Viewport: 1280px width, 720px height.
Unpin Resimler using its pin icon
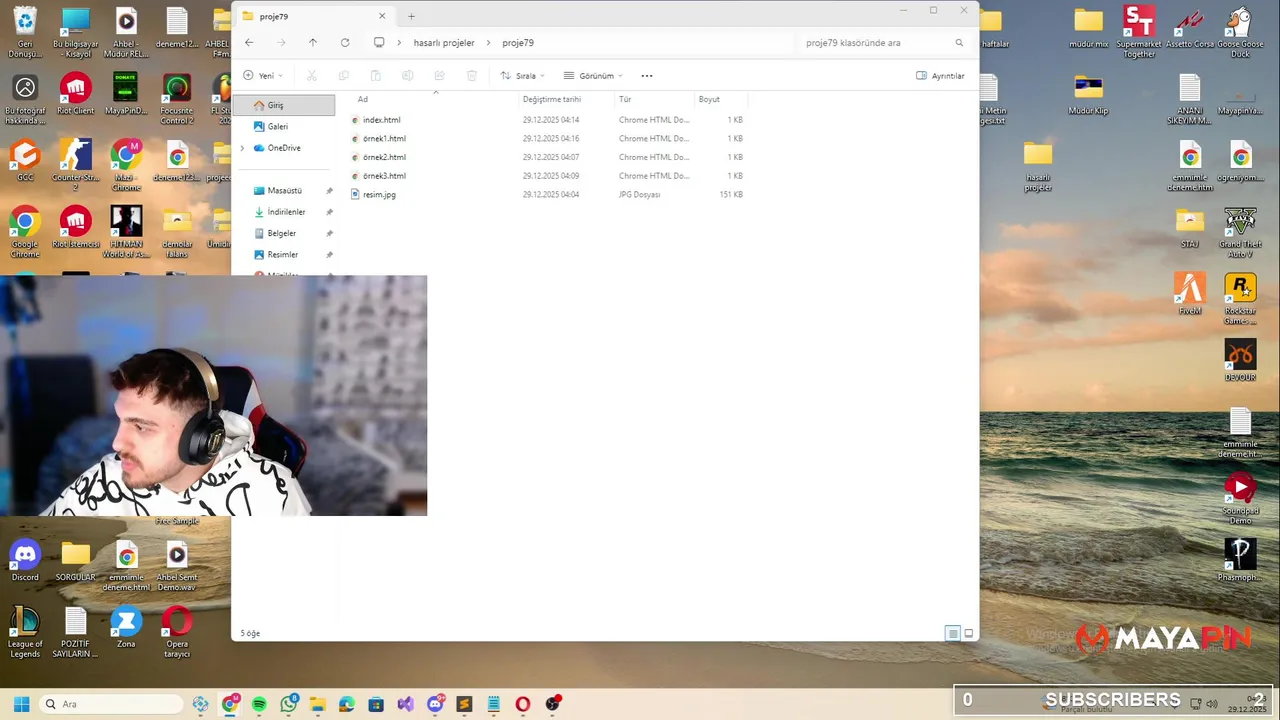329,255
